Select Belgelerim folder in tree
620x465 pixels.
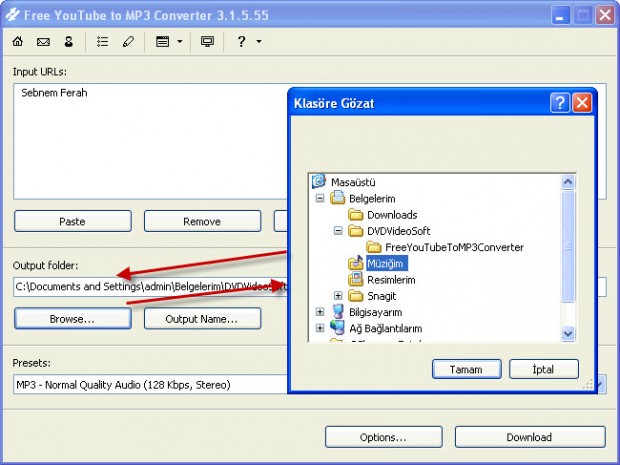[372, 198]
